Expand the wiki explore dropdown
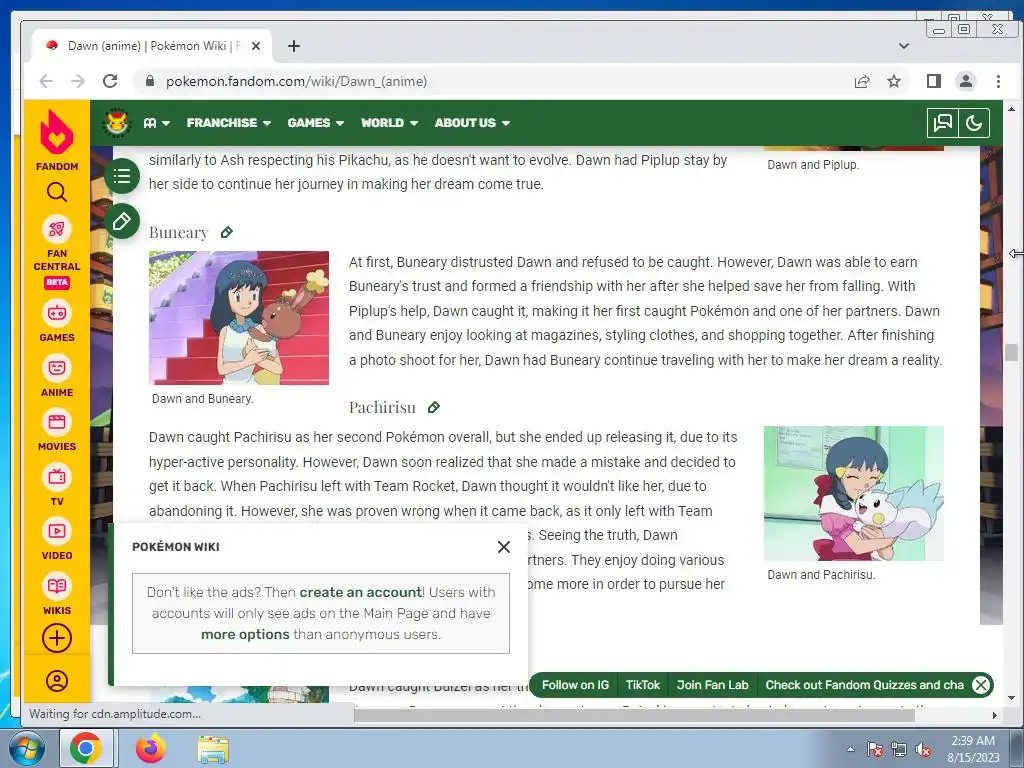 (157, 123)
